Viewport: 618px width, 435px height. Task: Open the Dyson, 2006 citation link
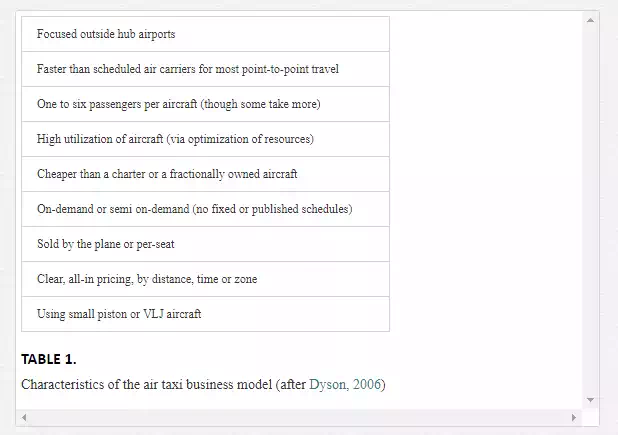tap(345, 384)
